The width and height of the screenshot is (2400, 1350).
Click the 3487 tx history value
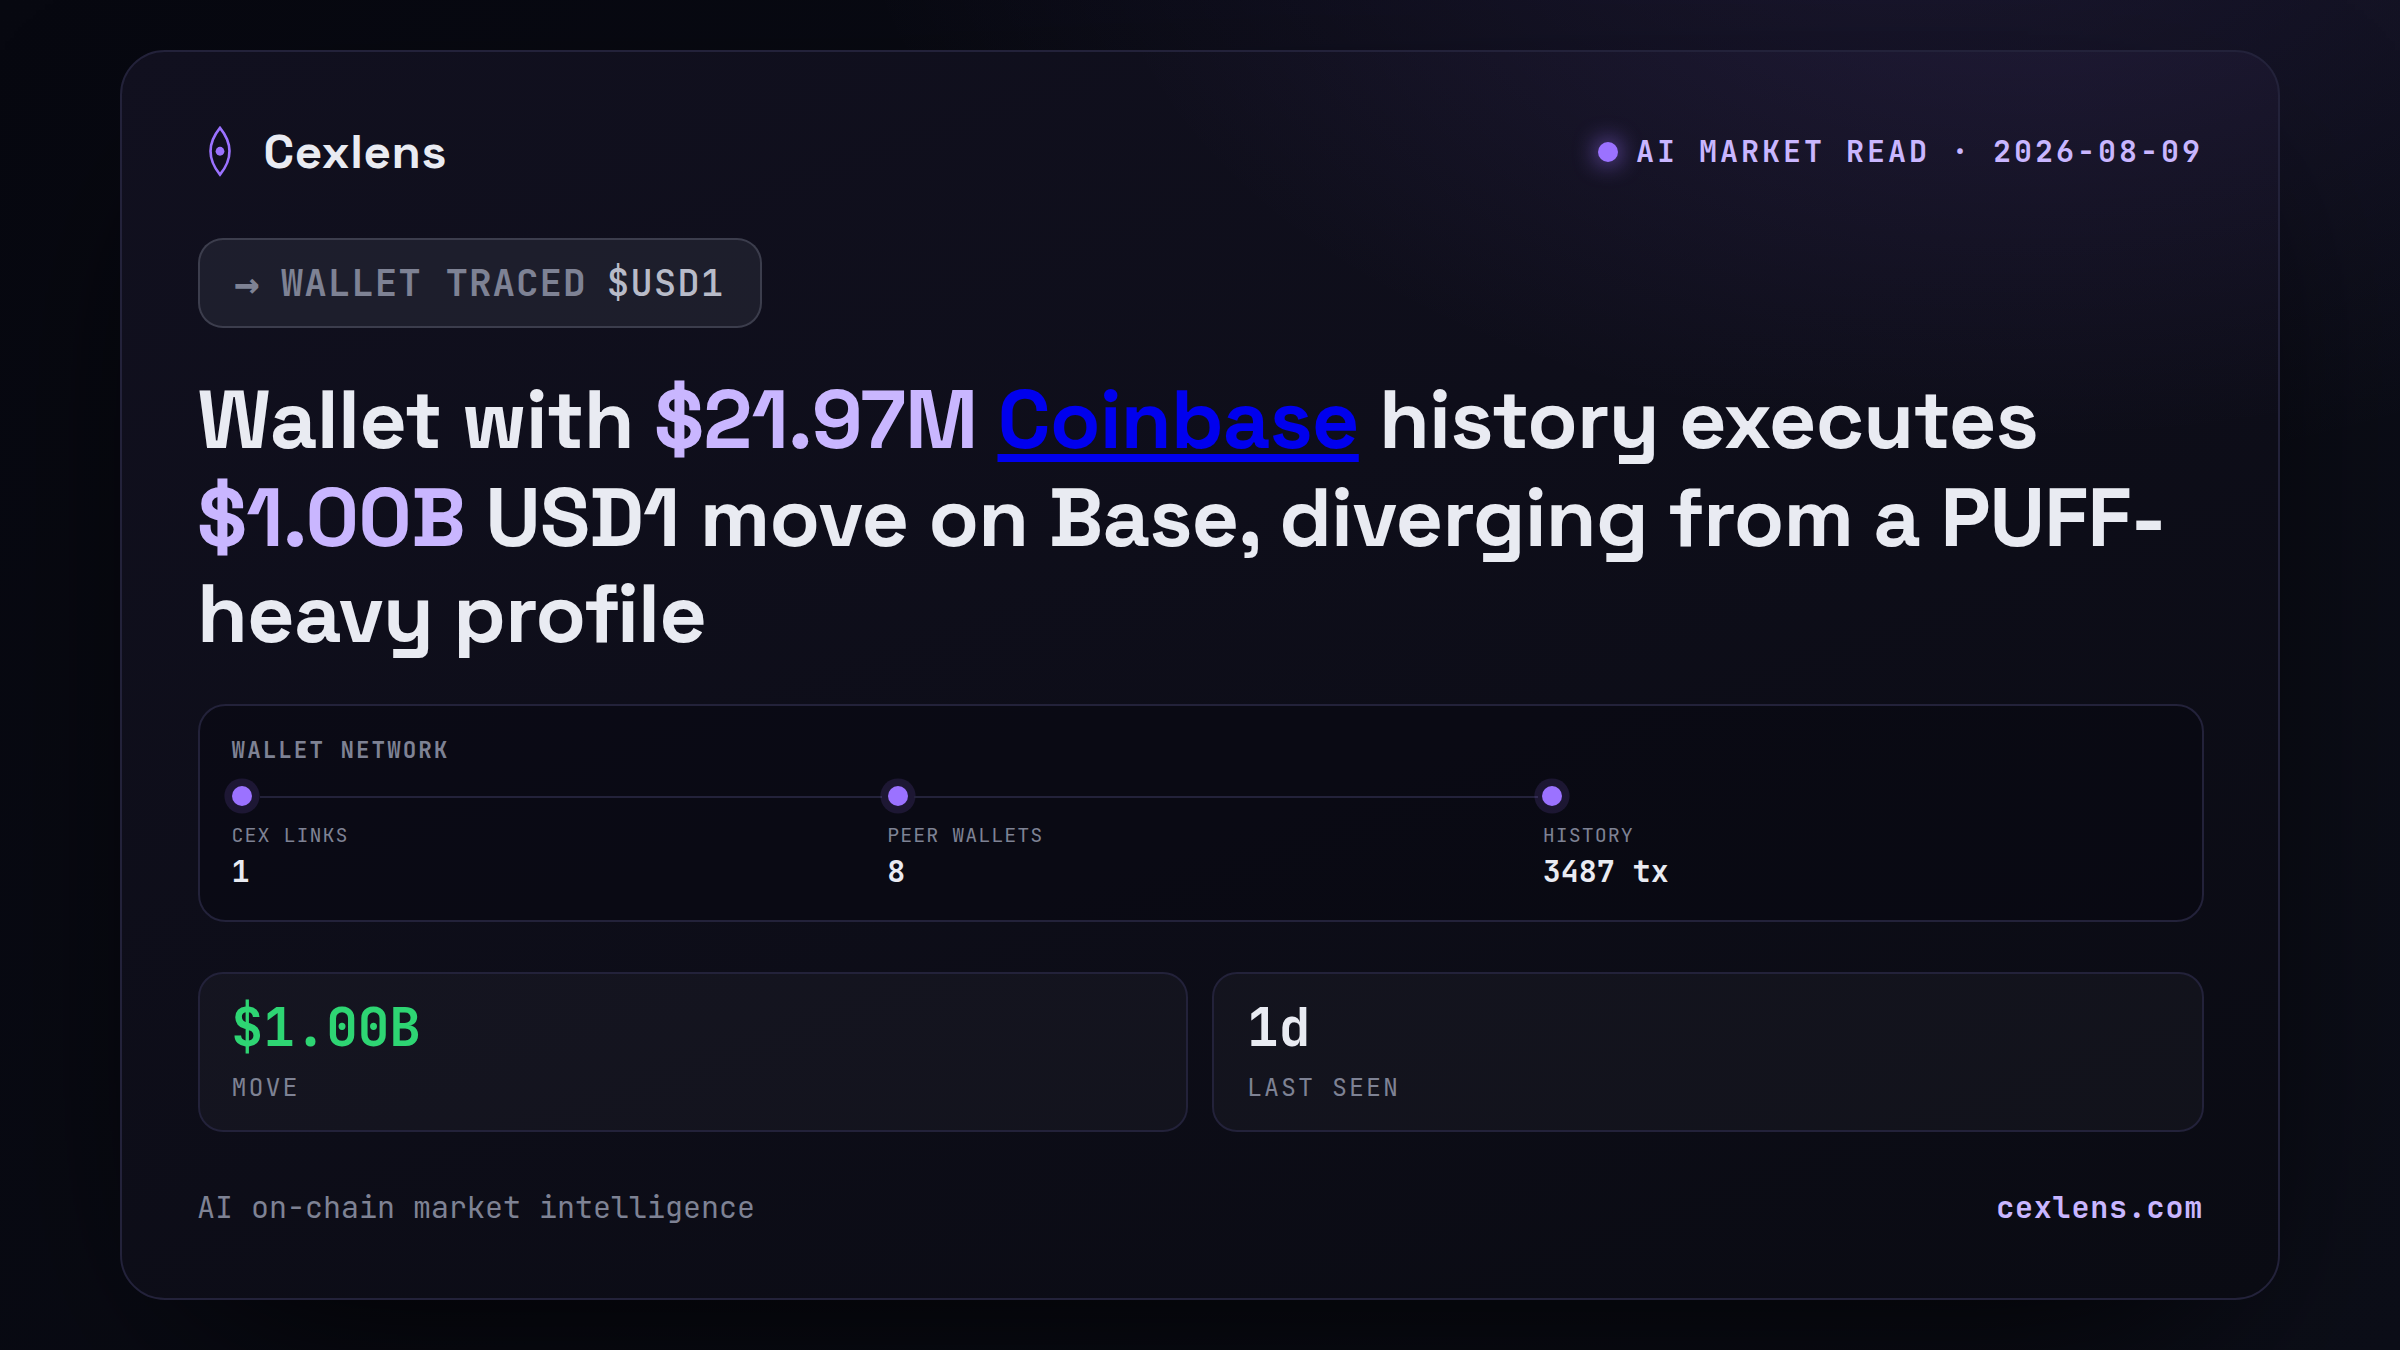click(1606, 872)
